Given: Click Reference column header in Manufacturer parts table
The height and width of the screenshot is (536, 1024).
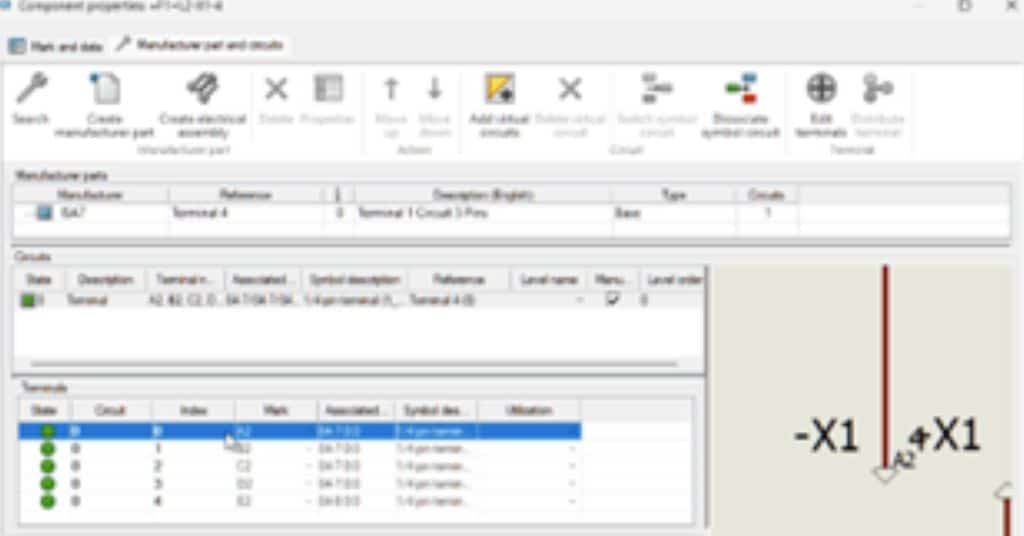Looking at the screenshot, I should point(246,195).
